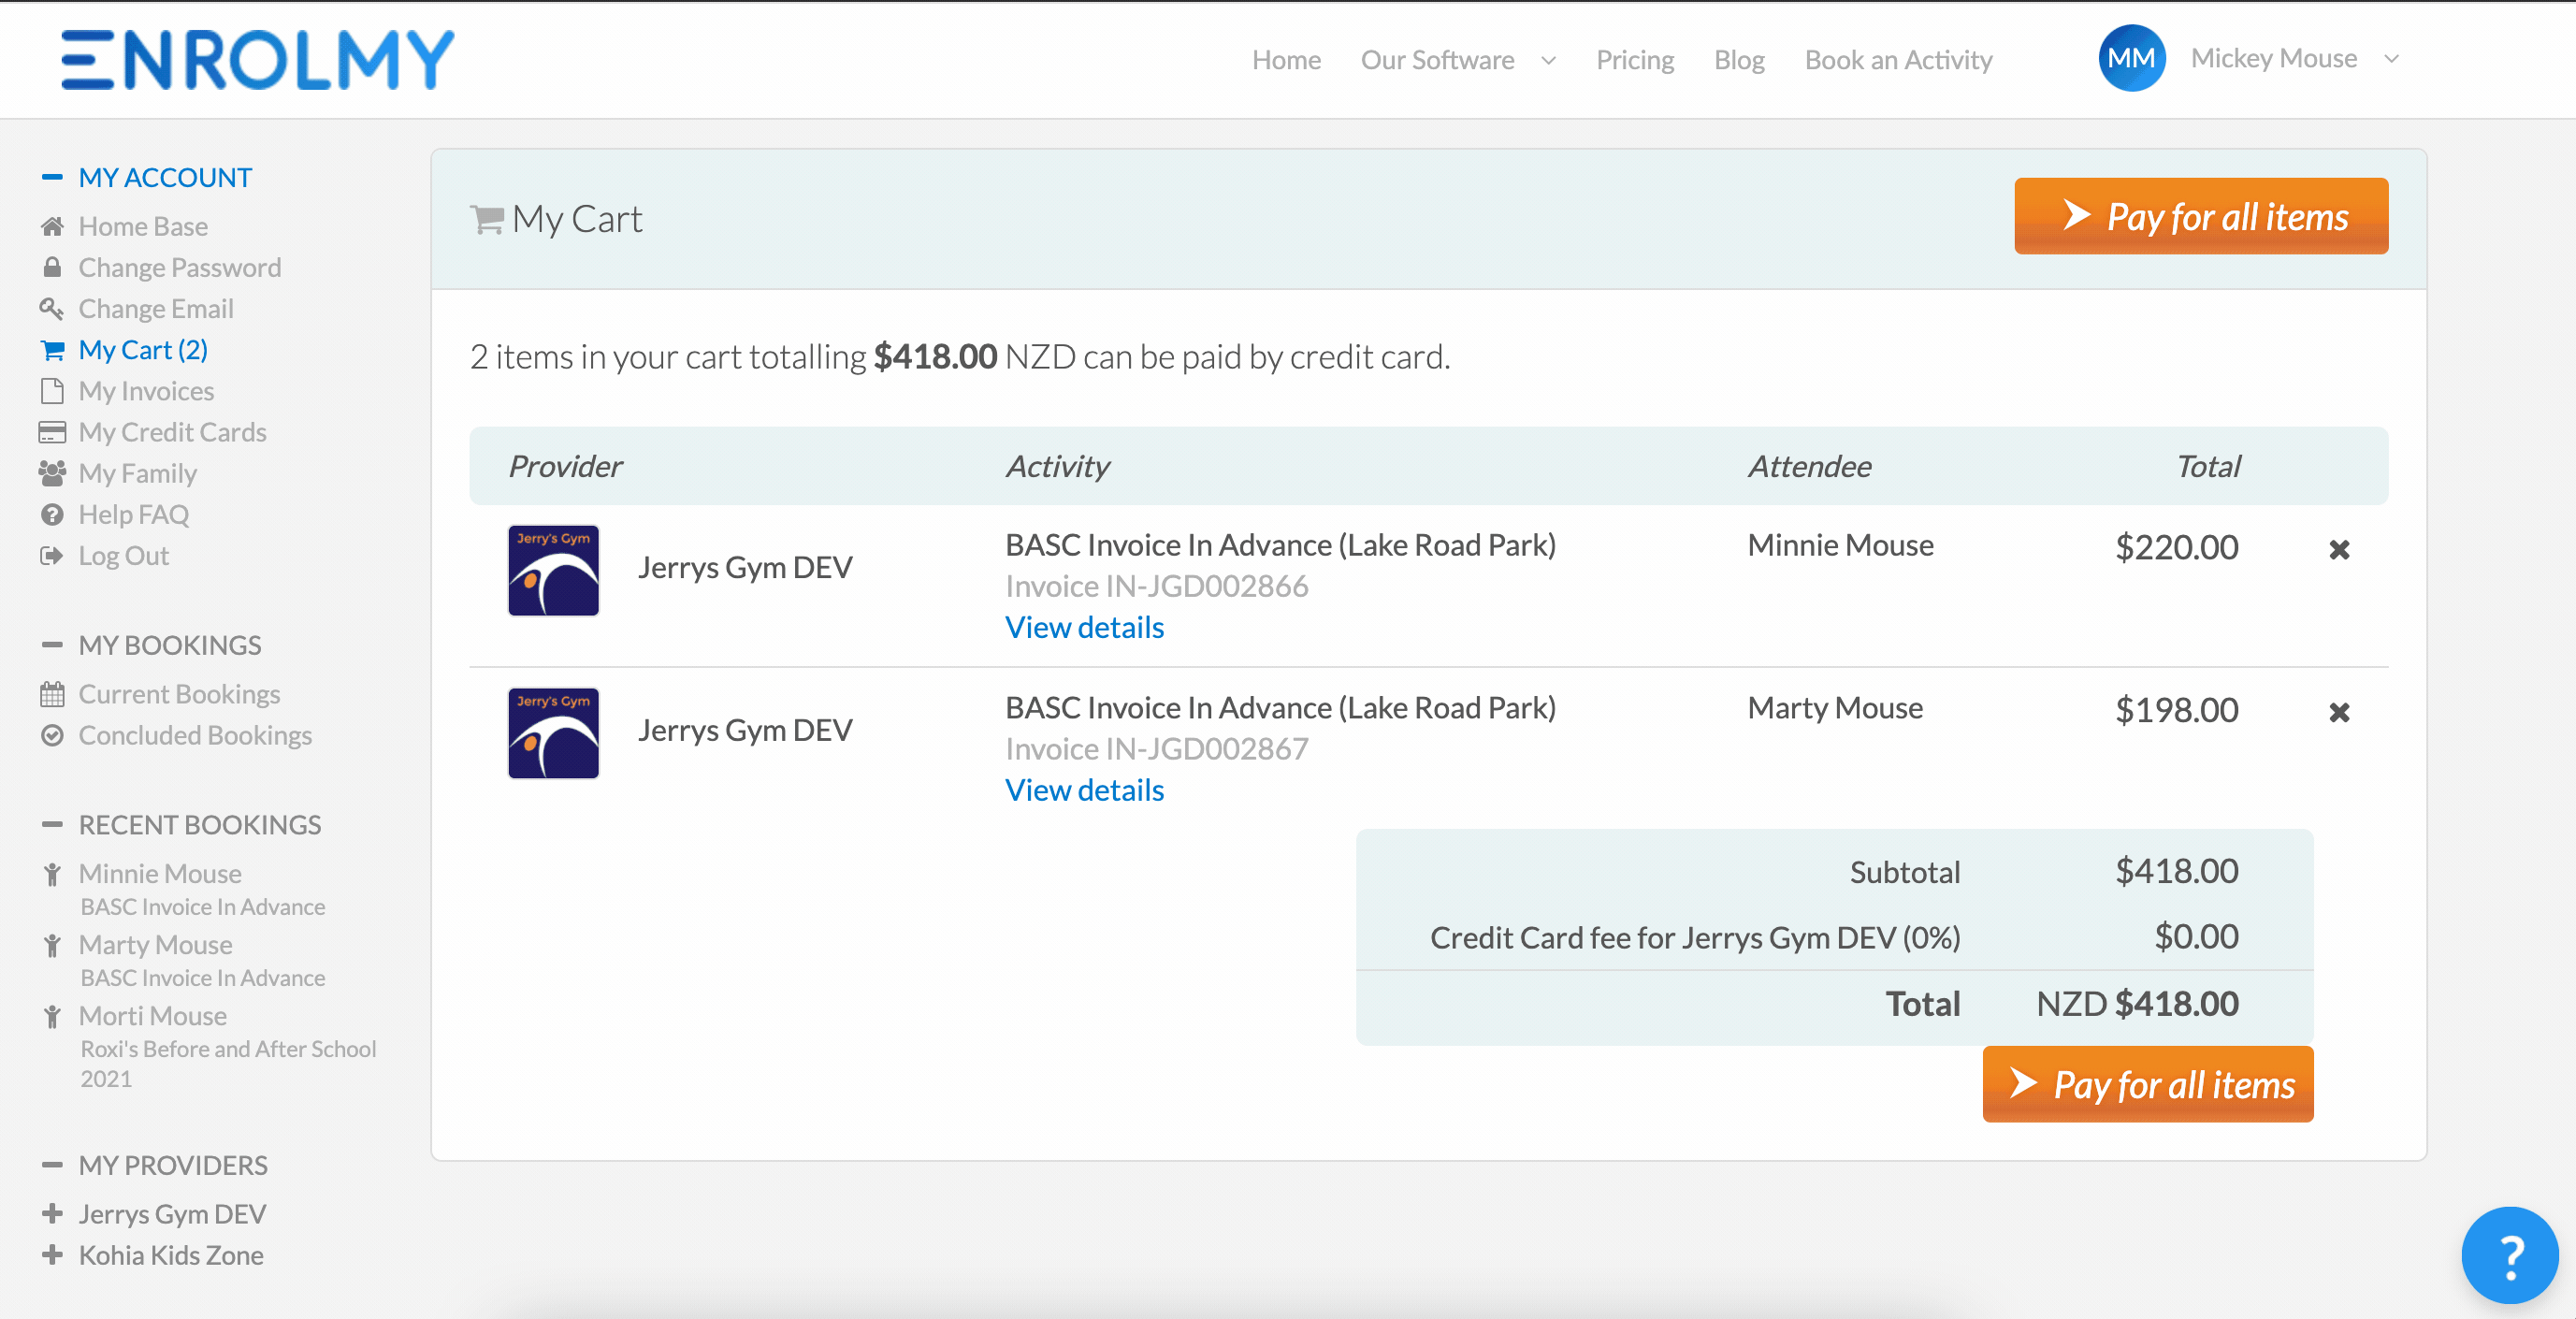Open Home Base link

[x=143, y=226]
